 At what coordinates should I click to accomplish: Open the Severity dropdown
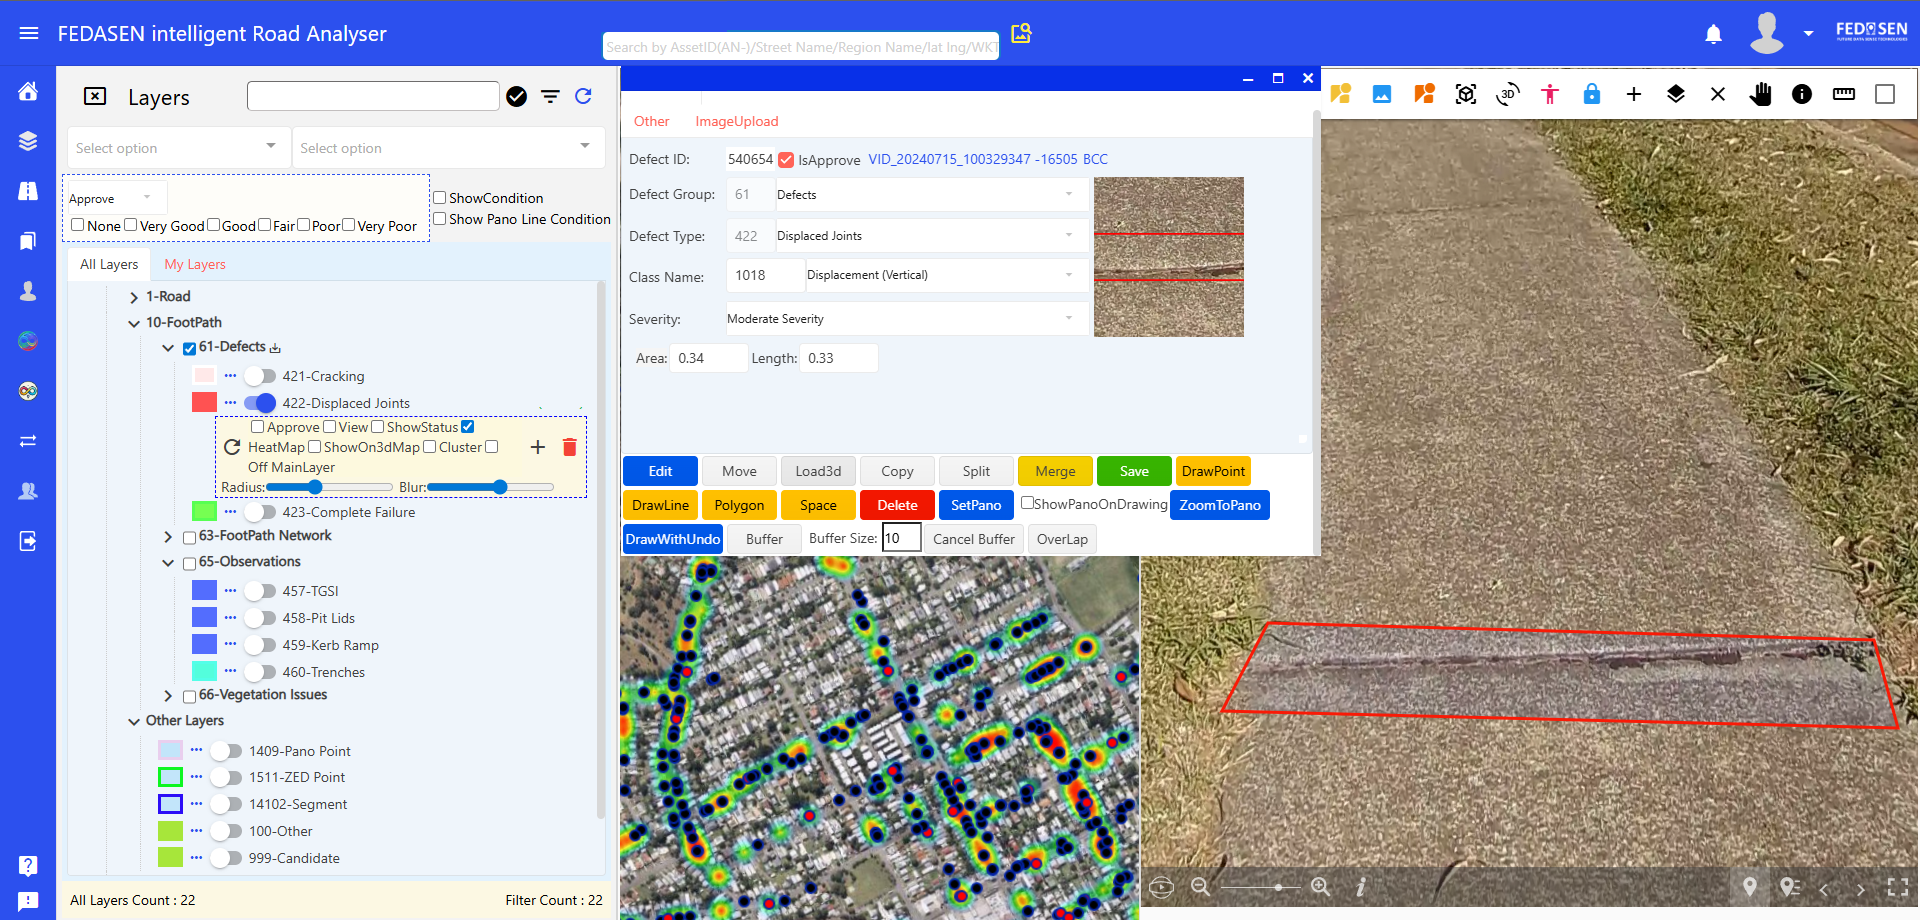pos(905,319)
